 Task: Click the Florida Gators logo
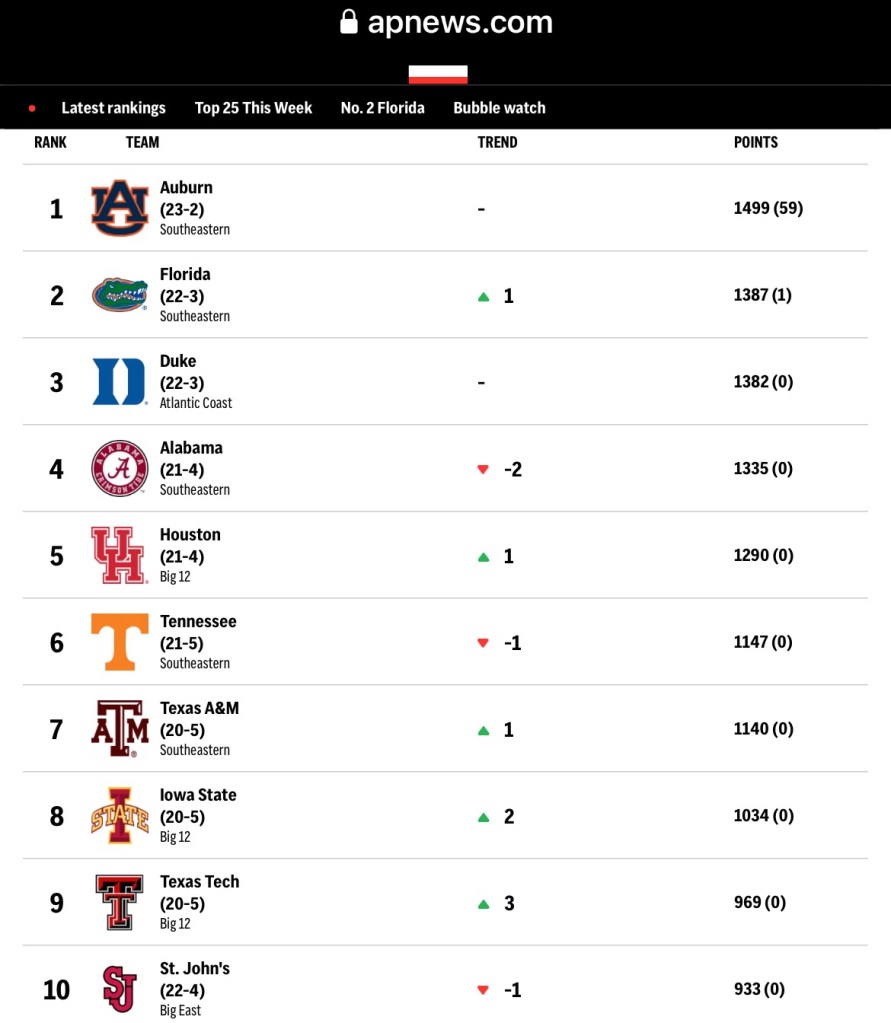click(x=120, y=295)
